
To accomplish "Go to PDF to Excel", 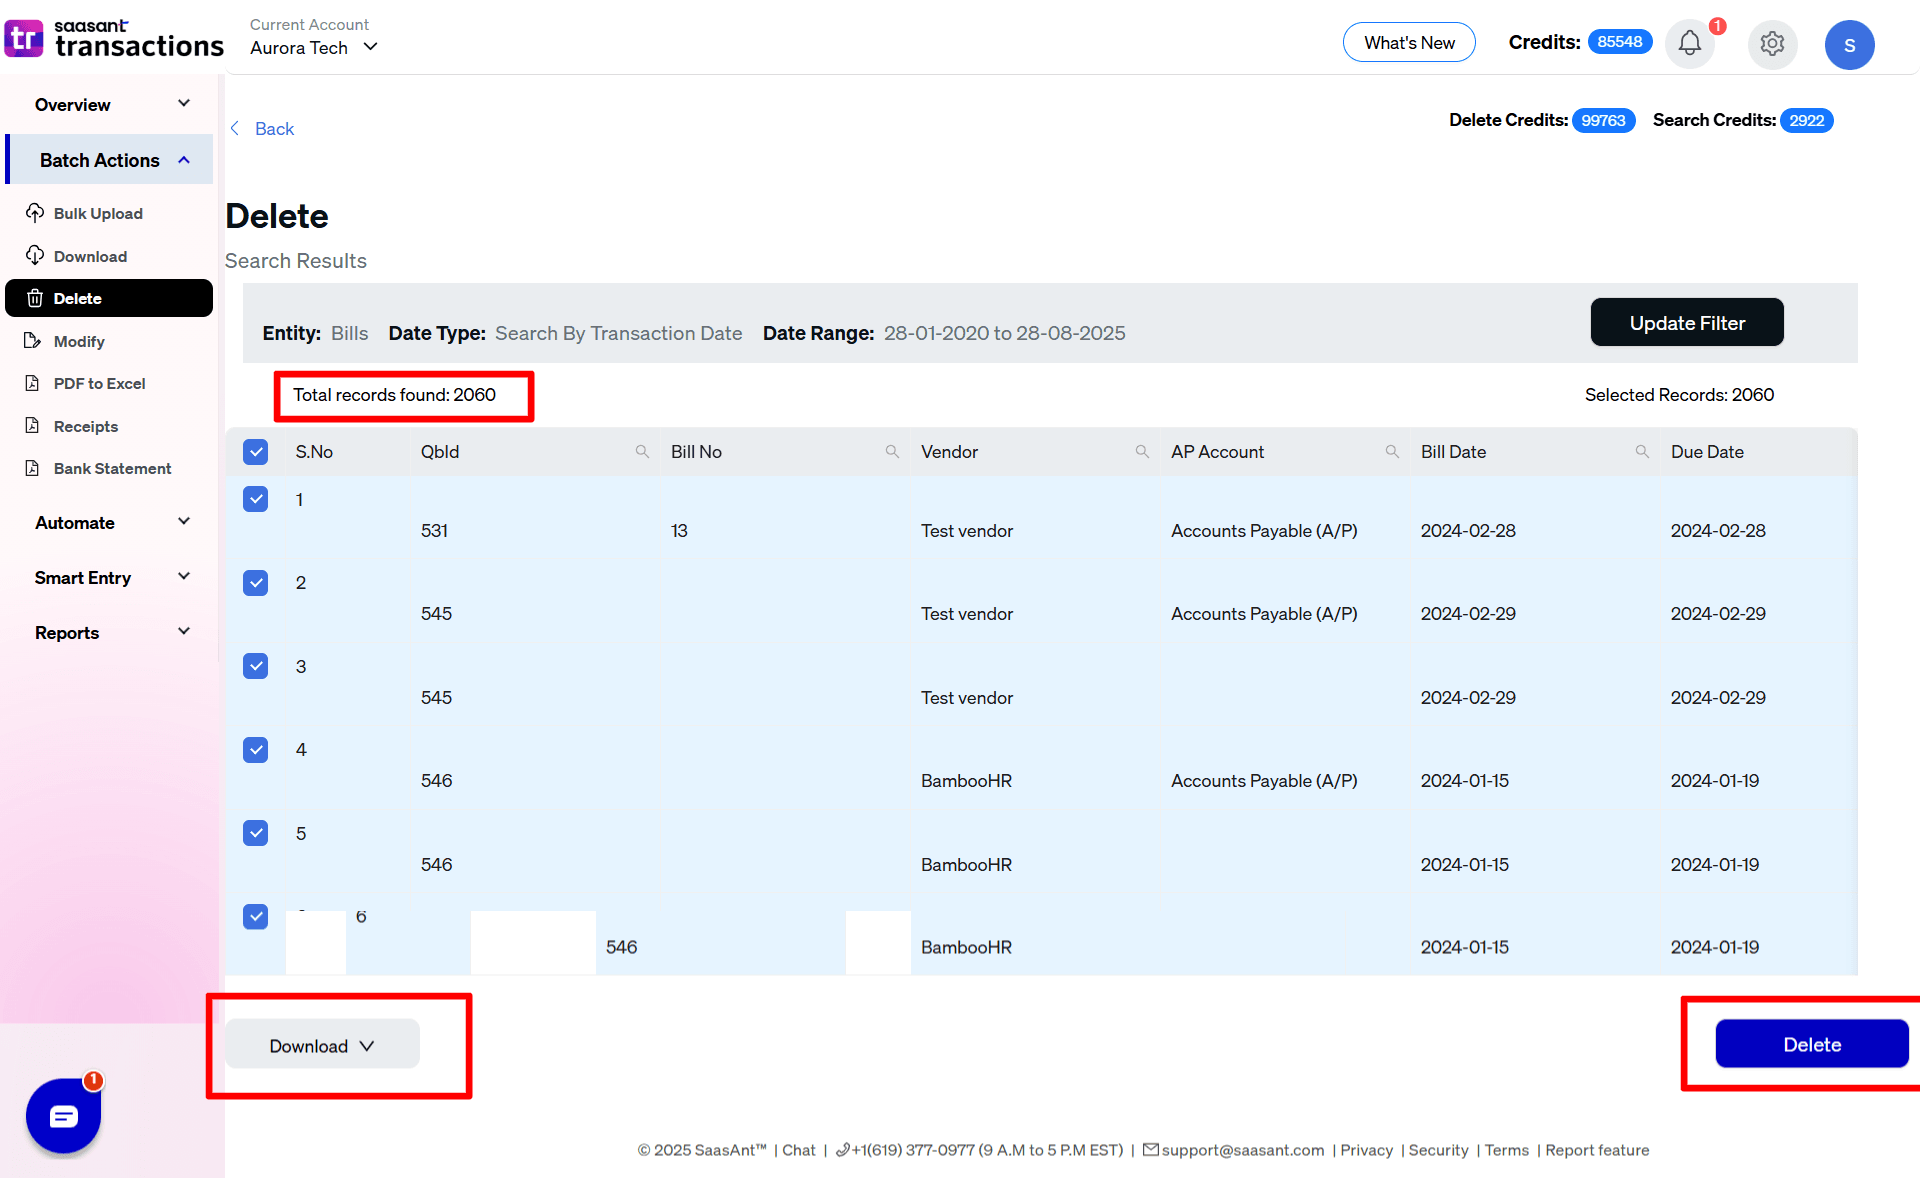I will tap(99, 383).
